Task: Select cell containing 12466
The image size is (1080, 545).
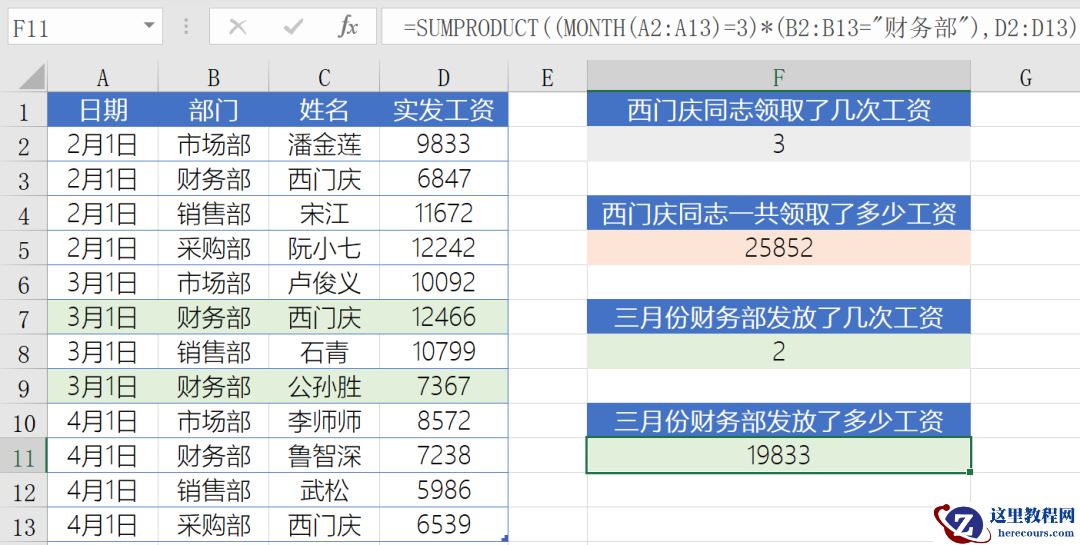Action: point(444,318)
